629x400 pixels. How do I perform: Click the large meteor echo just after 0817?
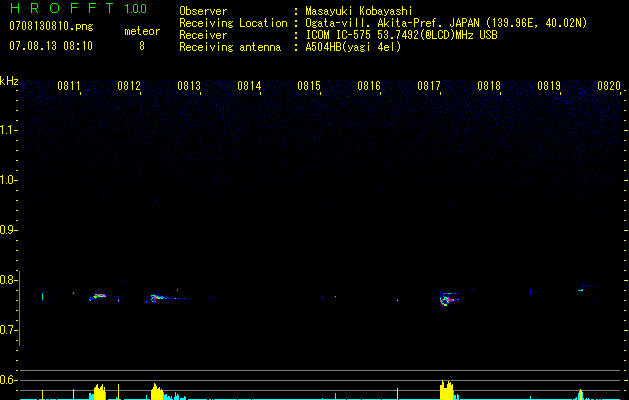(448, 299)
